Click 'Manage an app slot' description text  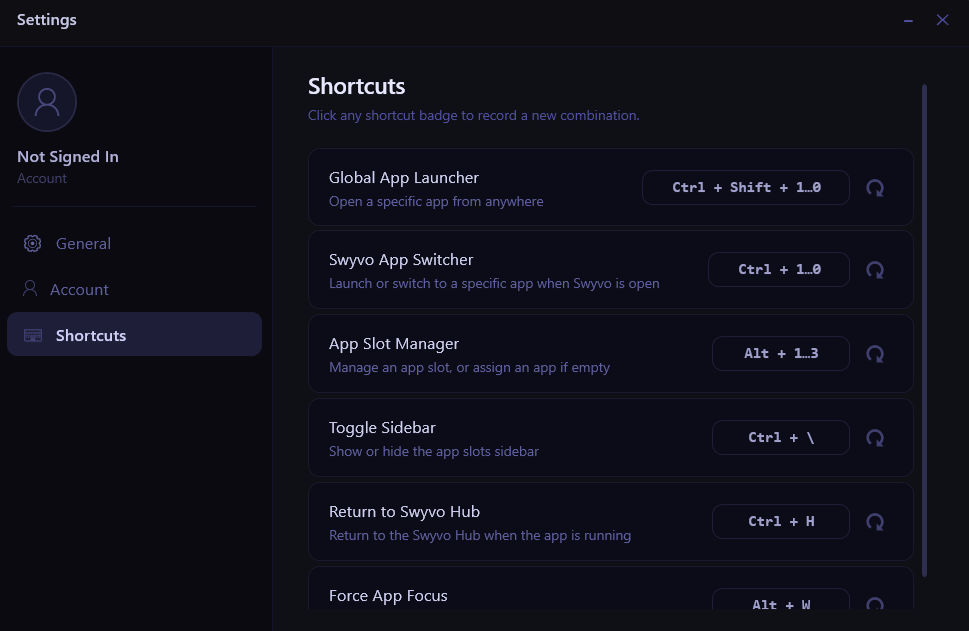click(x=469, y=368)
